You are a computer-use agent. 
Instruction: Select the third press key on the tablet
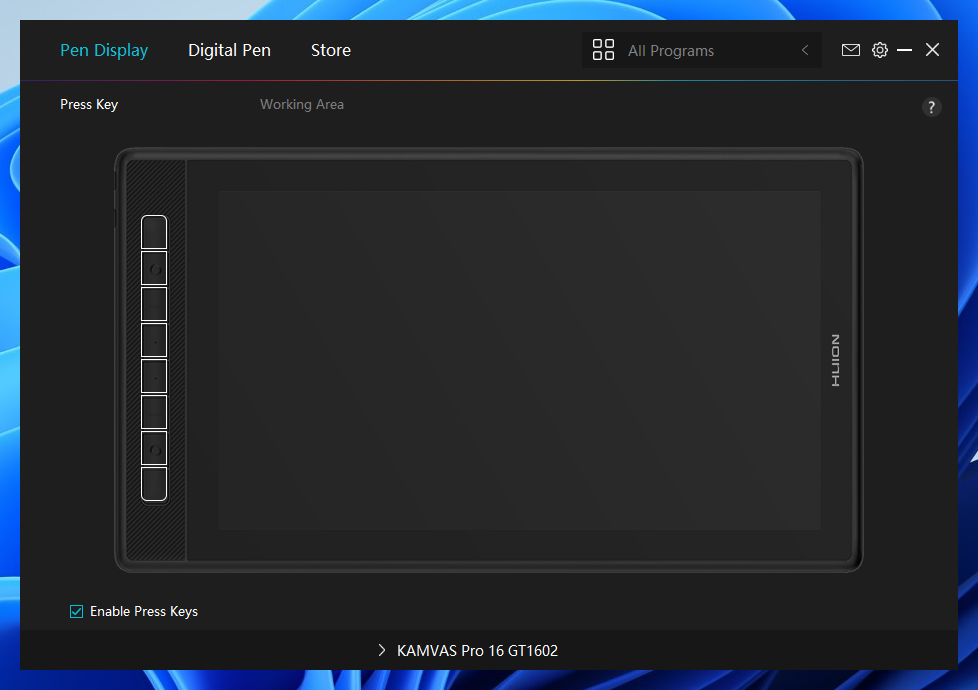pos(154,304)
